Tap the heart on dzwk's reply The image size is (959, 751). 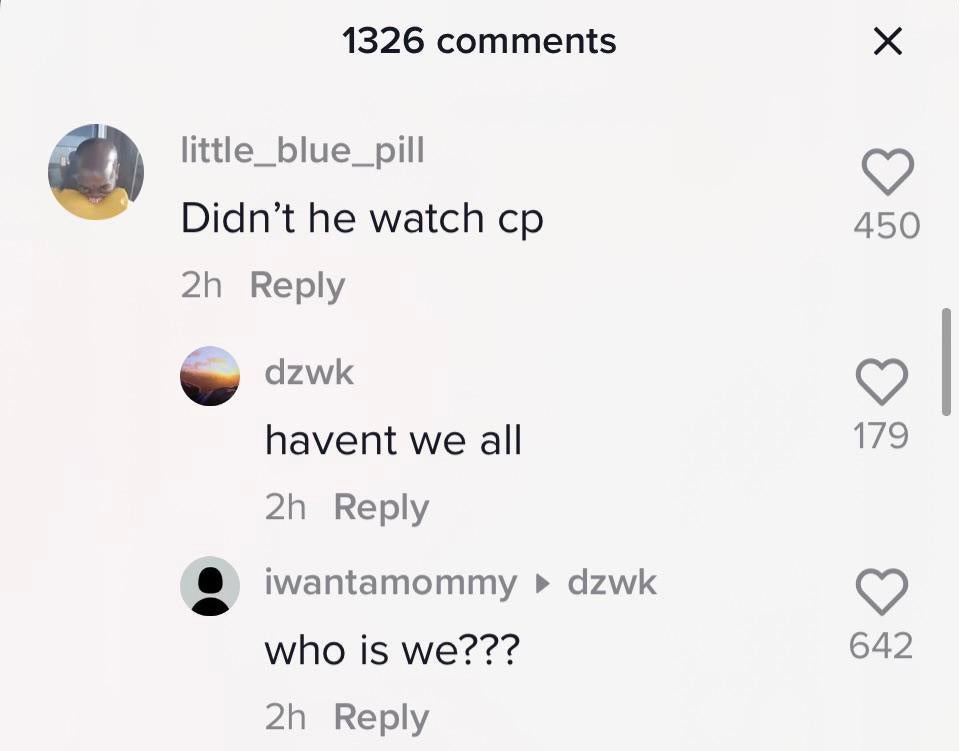[x=881, y=382]
